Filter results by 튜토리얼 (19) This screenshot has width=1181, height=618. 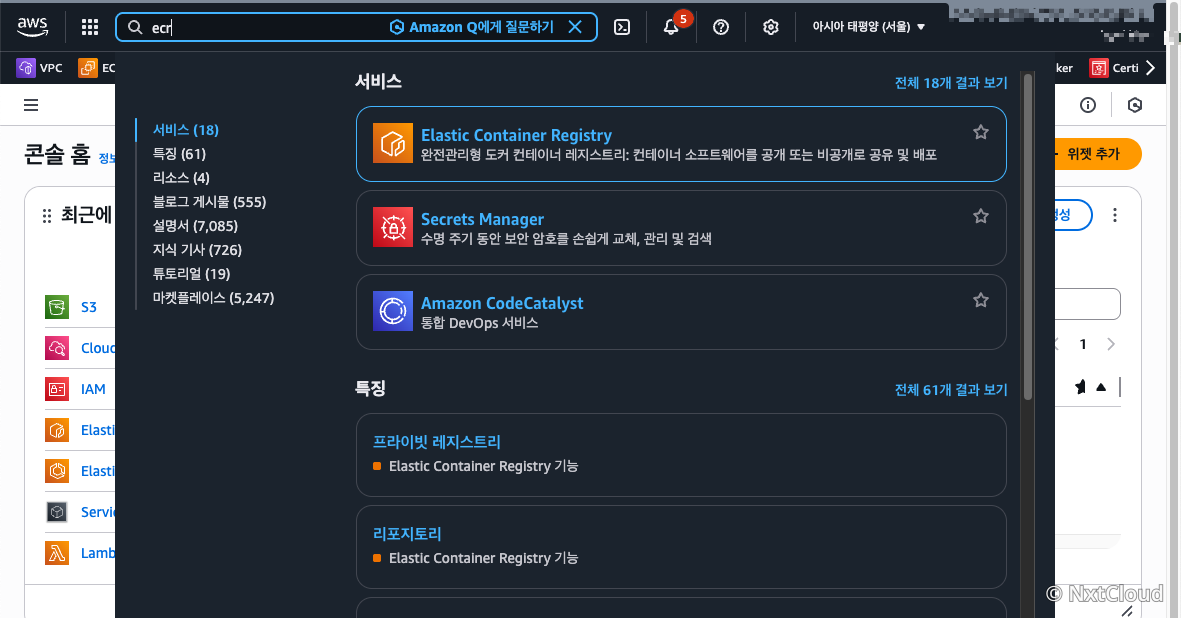click(191, 274)
